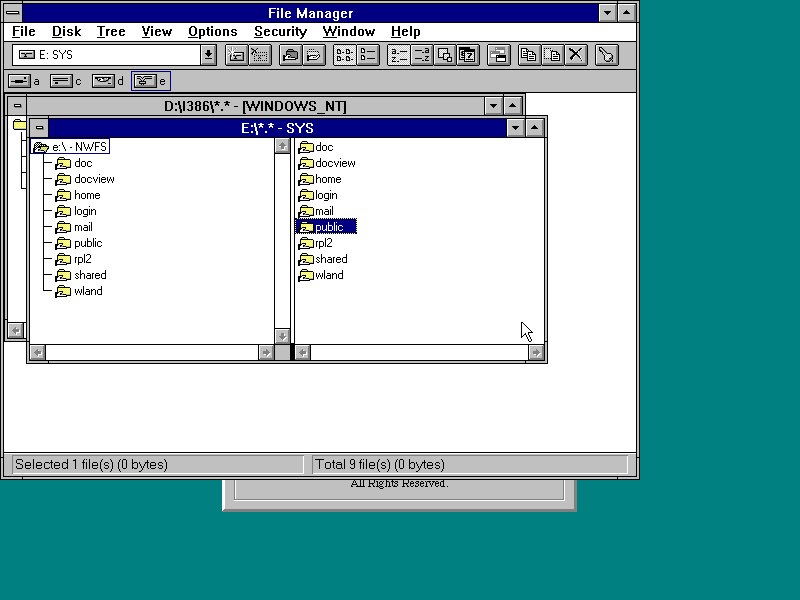Click the "Total 9 file(s) (0 bytes)" status text

380,465
